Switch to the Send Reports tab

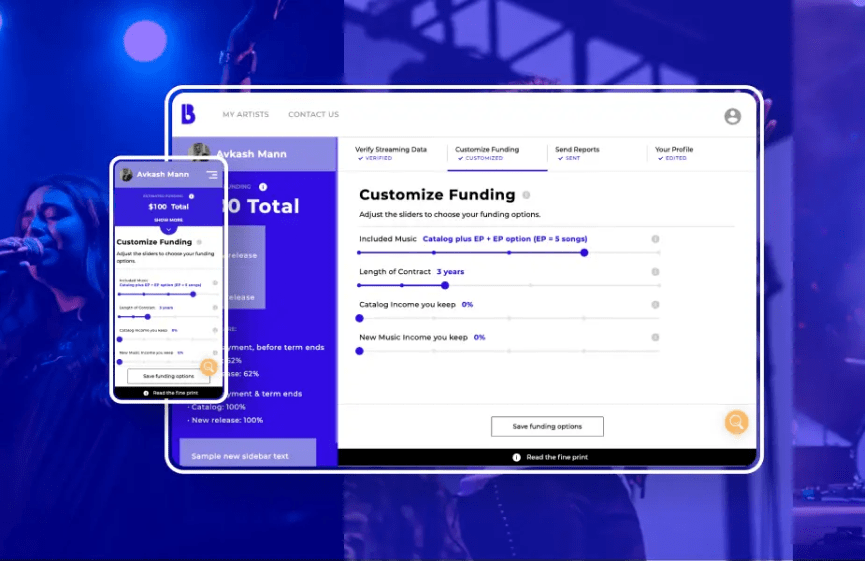pyautogui.click(x=577, y=153)
